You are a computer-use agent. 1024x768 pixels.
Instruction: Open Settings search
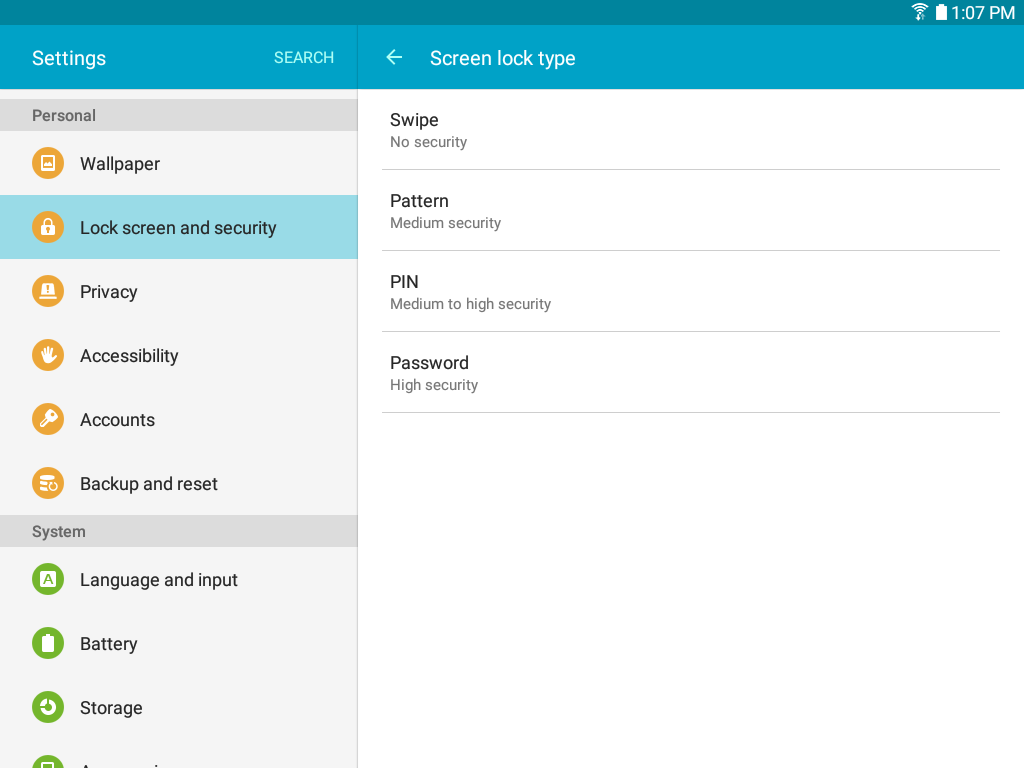[x=304, y=57]
